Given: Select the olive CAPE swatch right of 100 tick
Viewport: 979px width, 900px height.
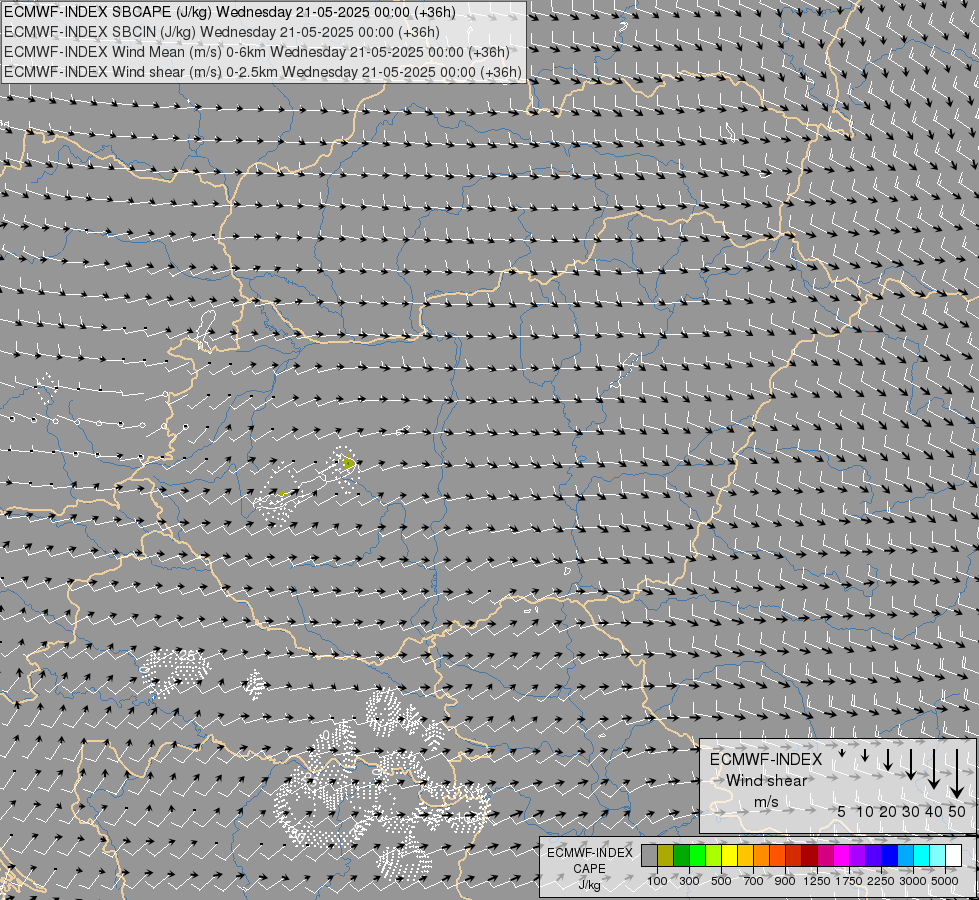Looking at the screenshot, I should 666,855.
